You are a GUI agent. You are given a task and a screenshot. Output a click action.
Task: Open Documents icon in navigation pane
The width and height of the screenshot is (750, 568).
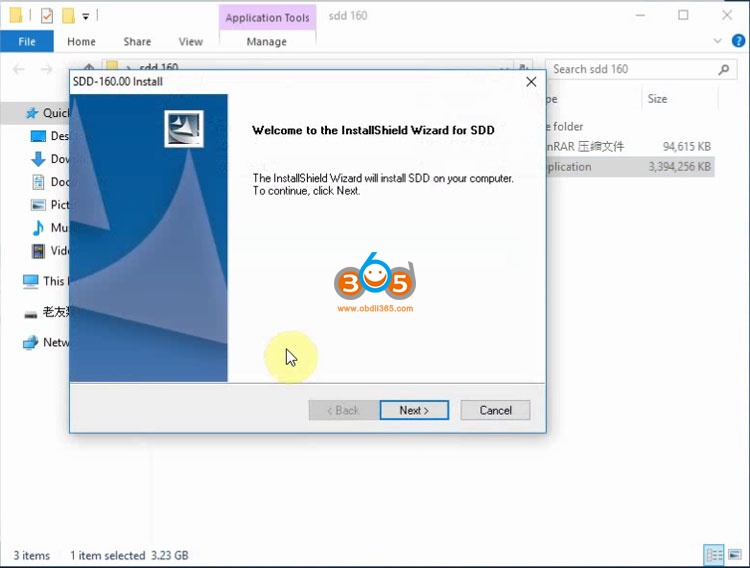(x=38, y=182)
